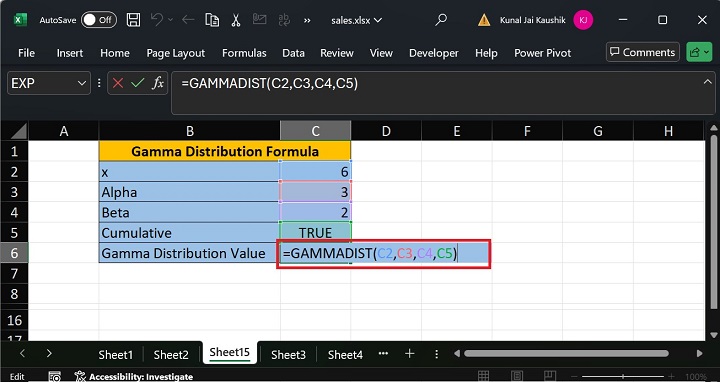The image size is (720, 382).
Task: Click the Find and Replace toolbar icon
Action: coord(284,20)
